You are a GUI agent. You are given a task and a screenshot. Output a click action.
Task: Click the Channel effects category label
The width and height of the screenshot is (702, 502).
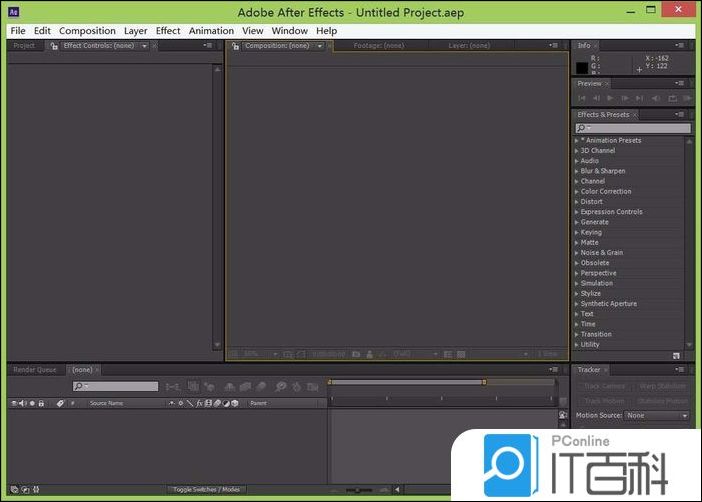pos(593,181)
